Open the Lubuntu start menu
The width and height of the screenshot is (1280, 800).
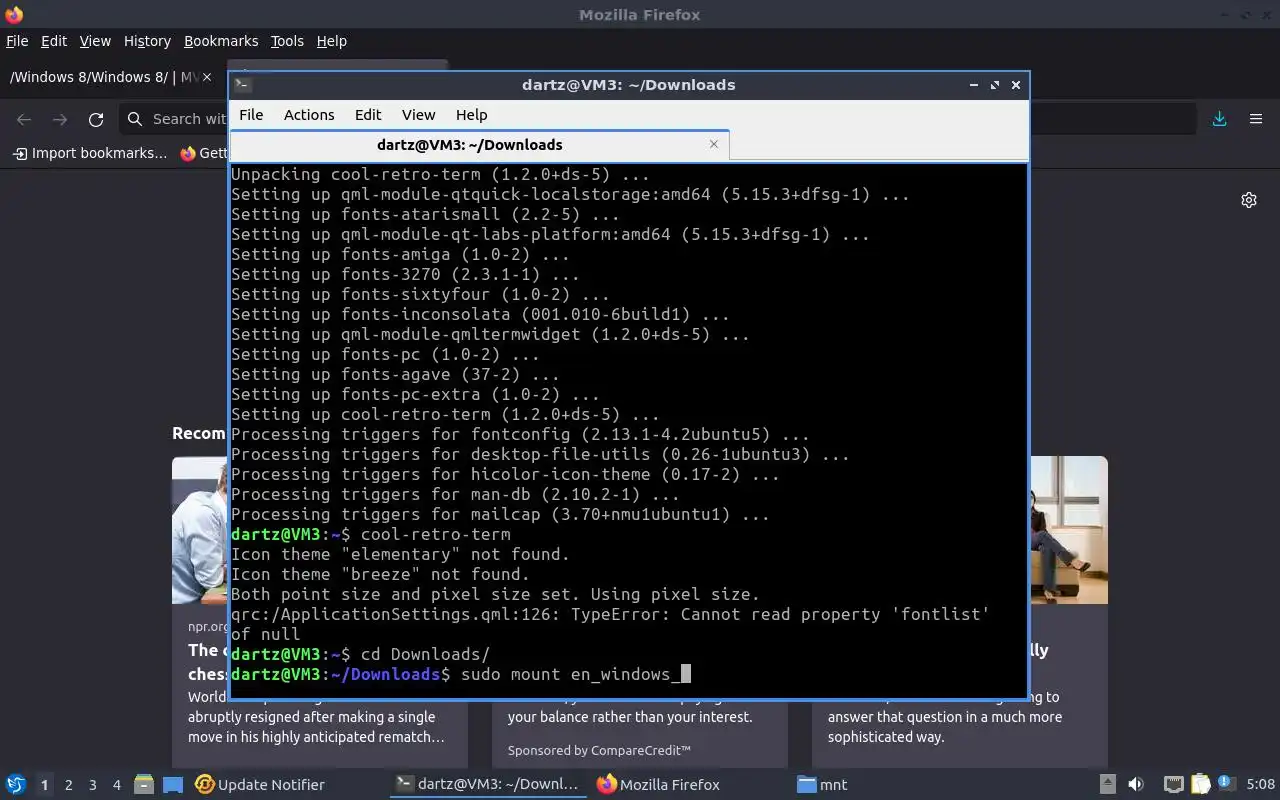tap(15, 784)
